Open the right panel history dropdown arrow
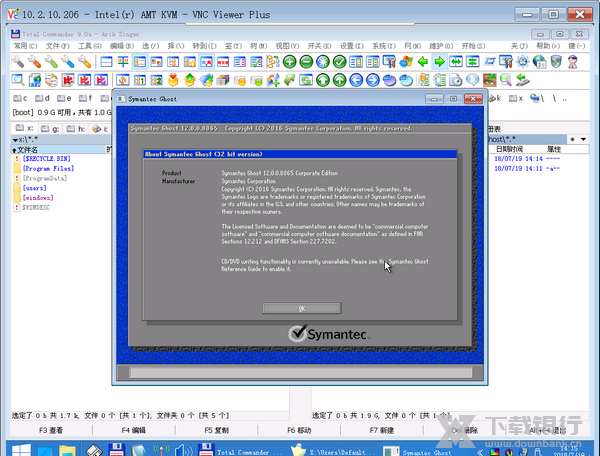 (584, 139)
